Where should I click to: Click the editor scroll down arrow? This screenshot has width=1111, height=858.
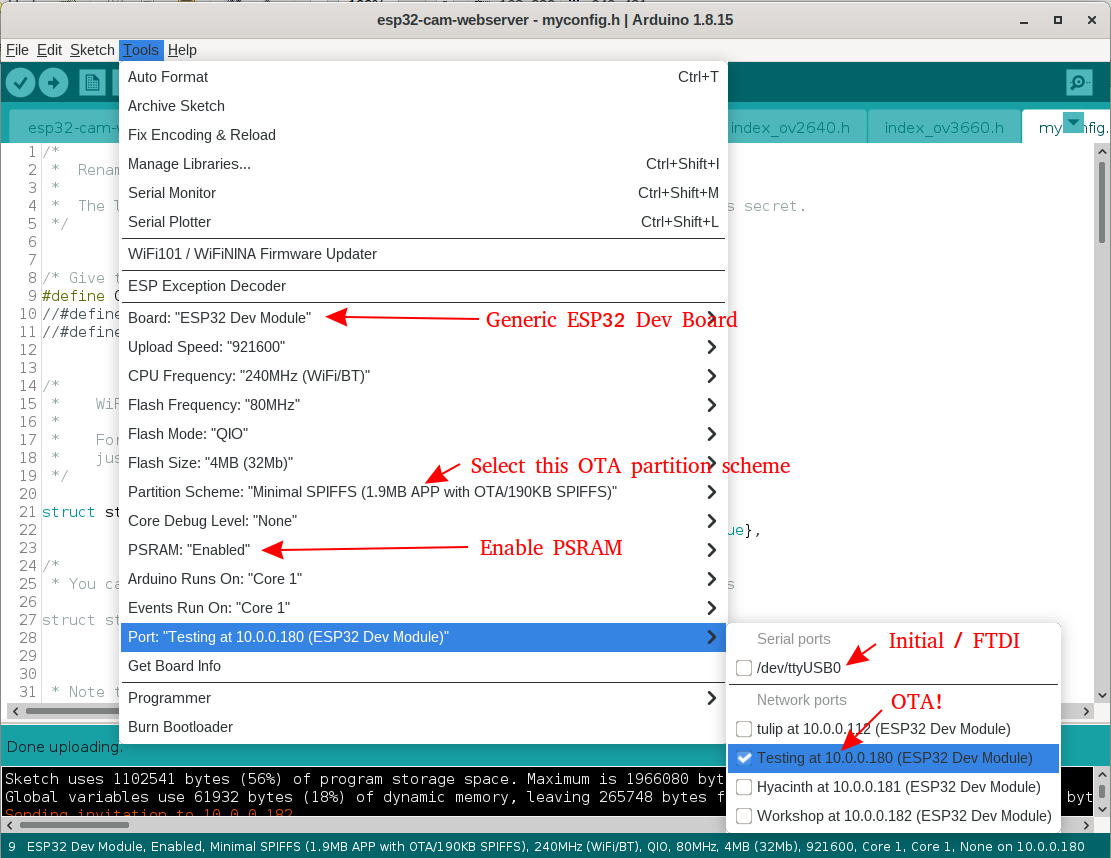(x=1102, y=696)
